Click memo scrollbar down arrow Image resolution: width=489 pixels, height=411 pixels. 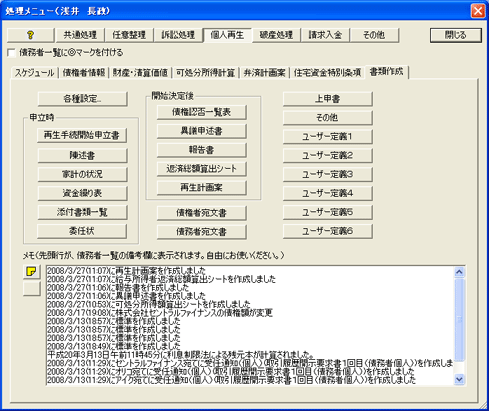[459, 379]
